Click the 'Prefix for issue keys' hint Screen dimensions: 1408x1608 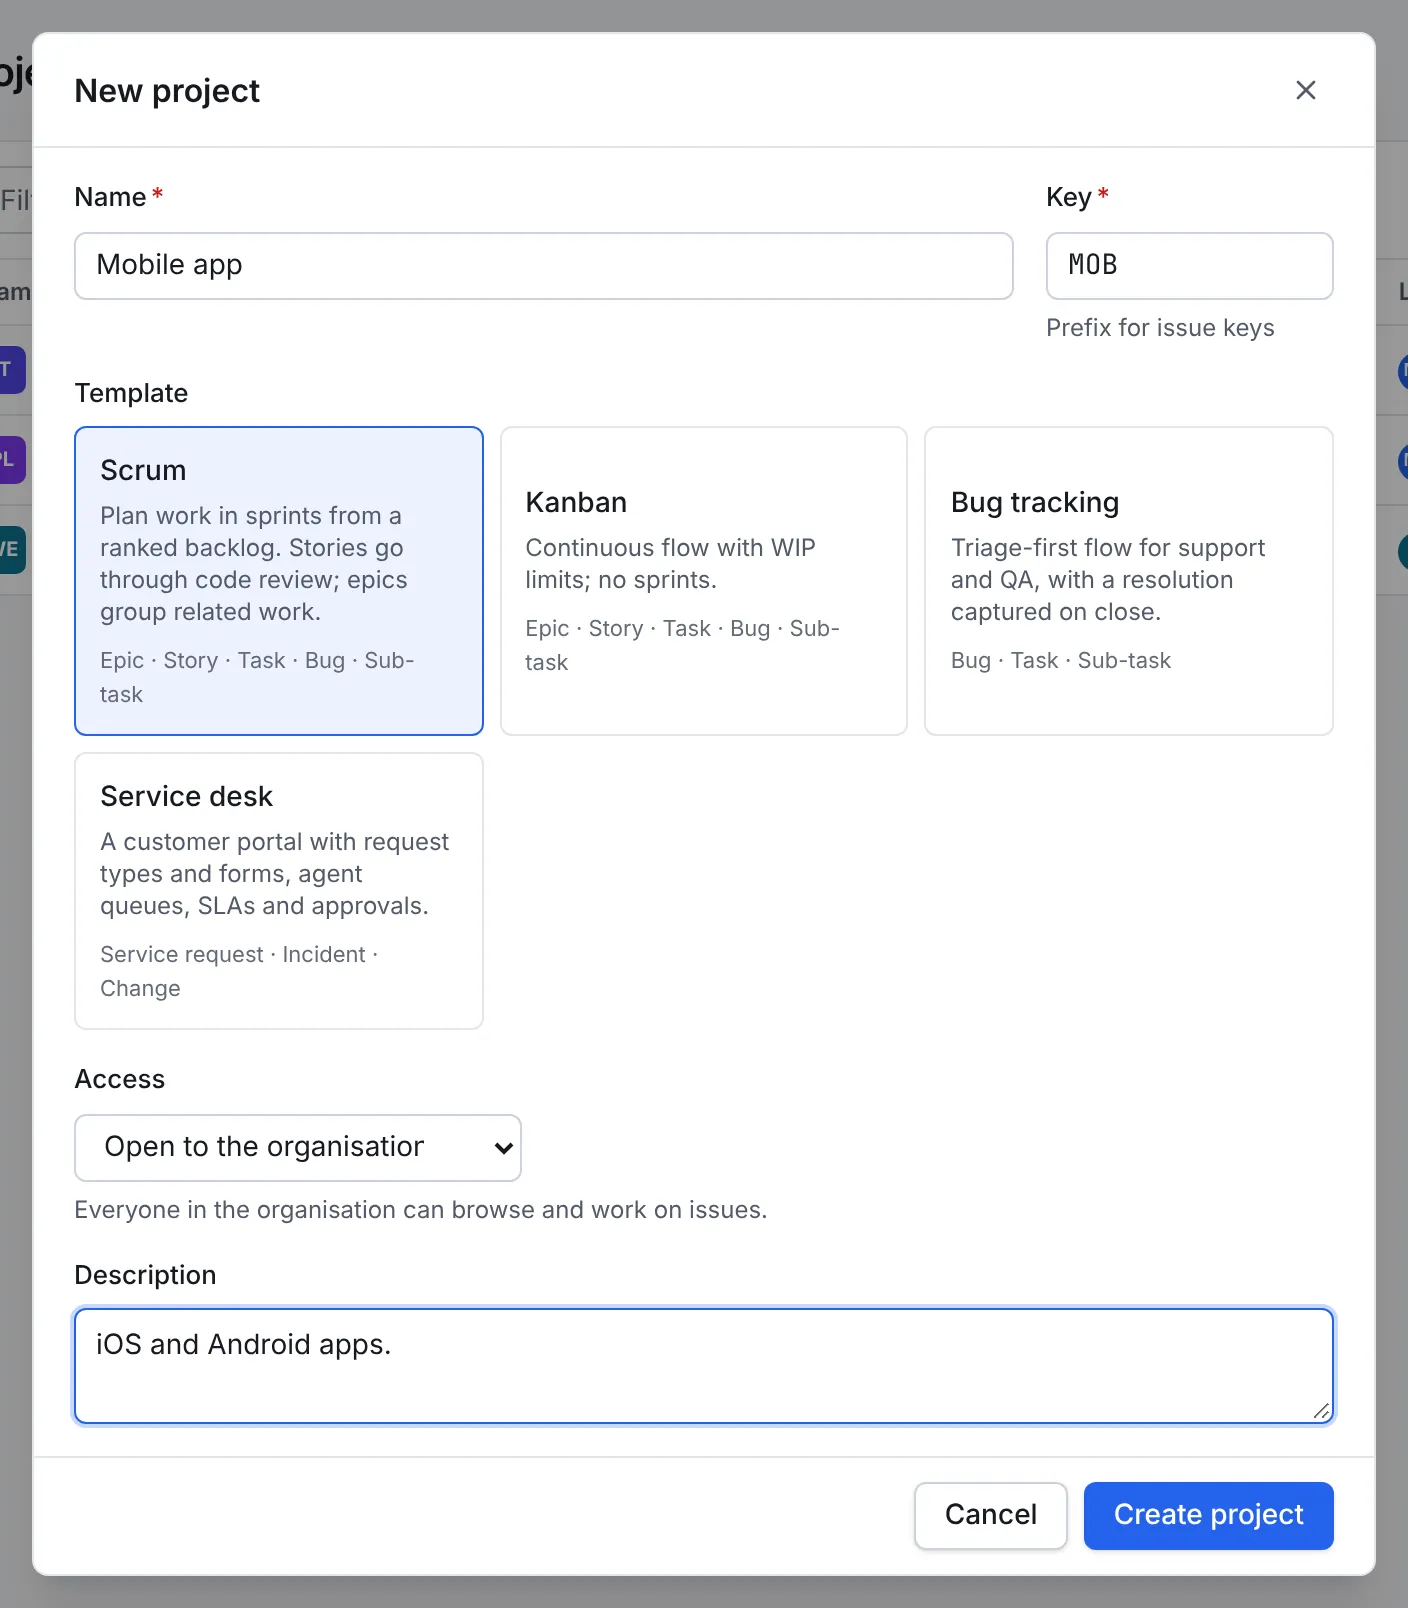[x=1160, y=328]
